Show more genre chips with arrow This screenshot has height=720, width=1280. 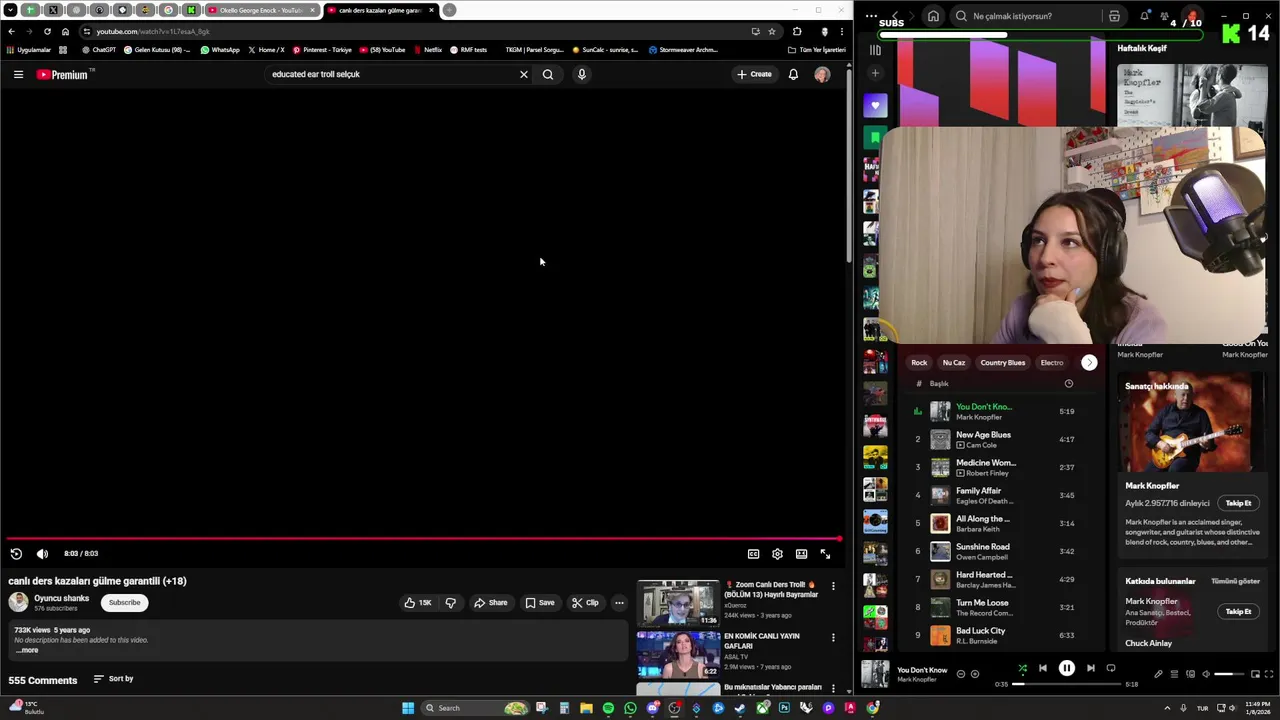pos(1089,363)
